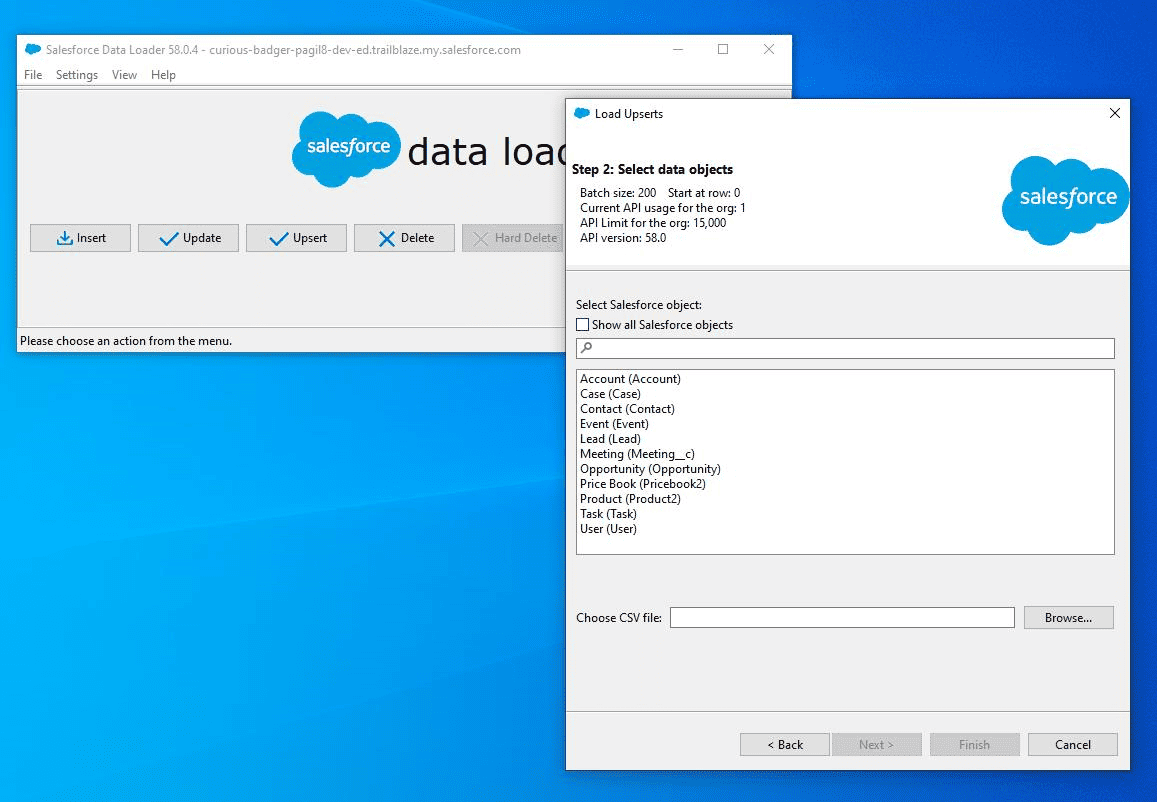Click the Data Loader cloud logo on the title bar
The height and width of the screenshot is (802, 1157).
(31, 49)
